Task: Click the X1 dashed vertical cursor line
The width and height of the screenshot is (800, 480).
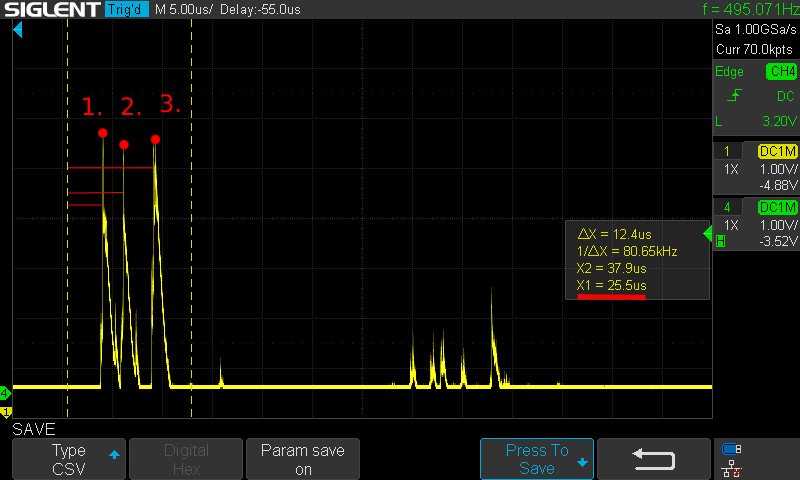Action: click(67, 218)
